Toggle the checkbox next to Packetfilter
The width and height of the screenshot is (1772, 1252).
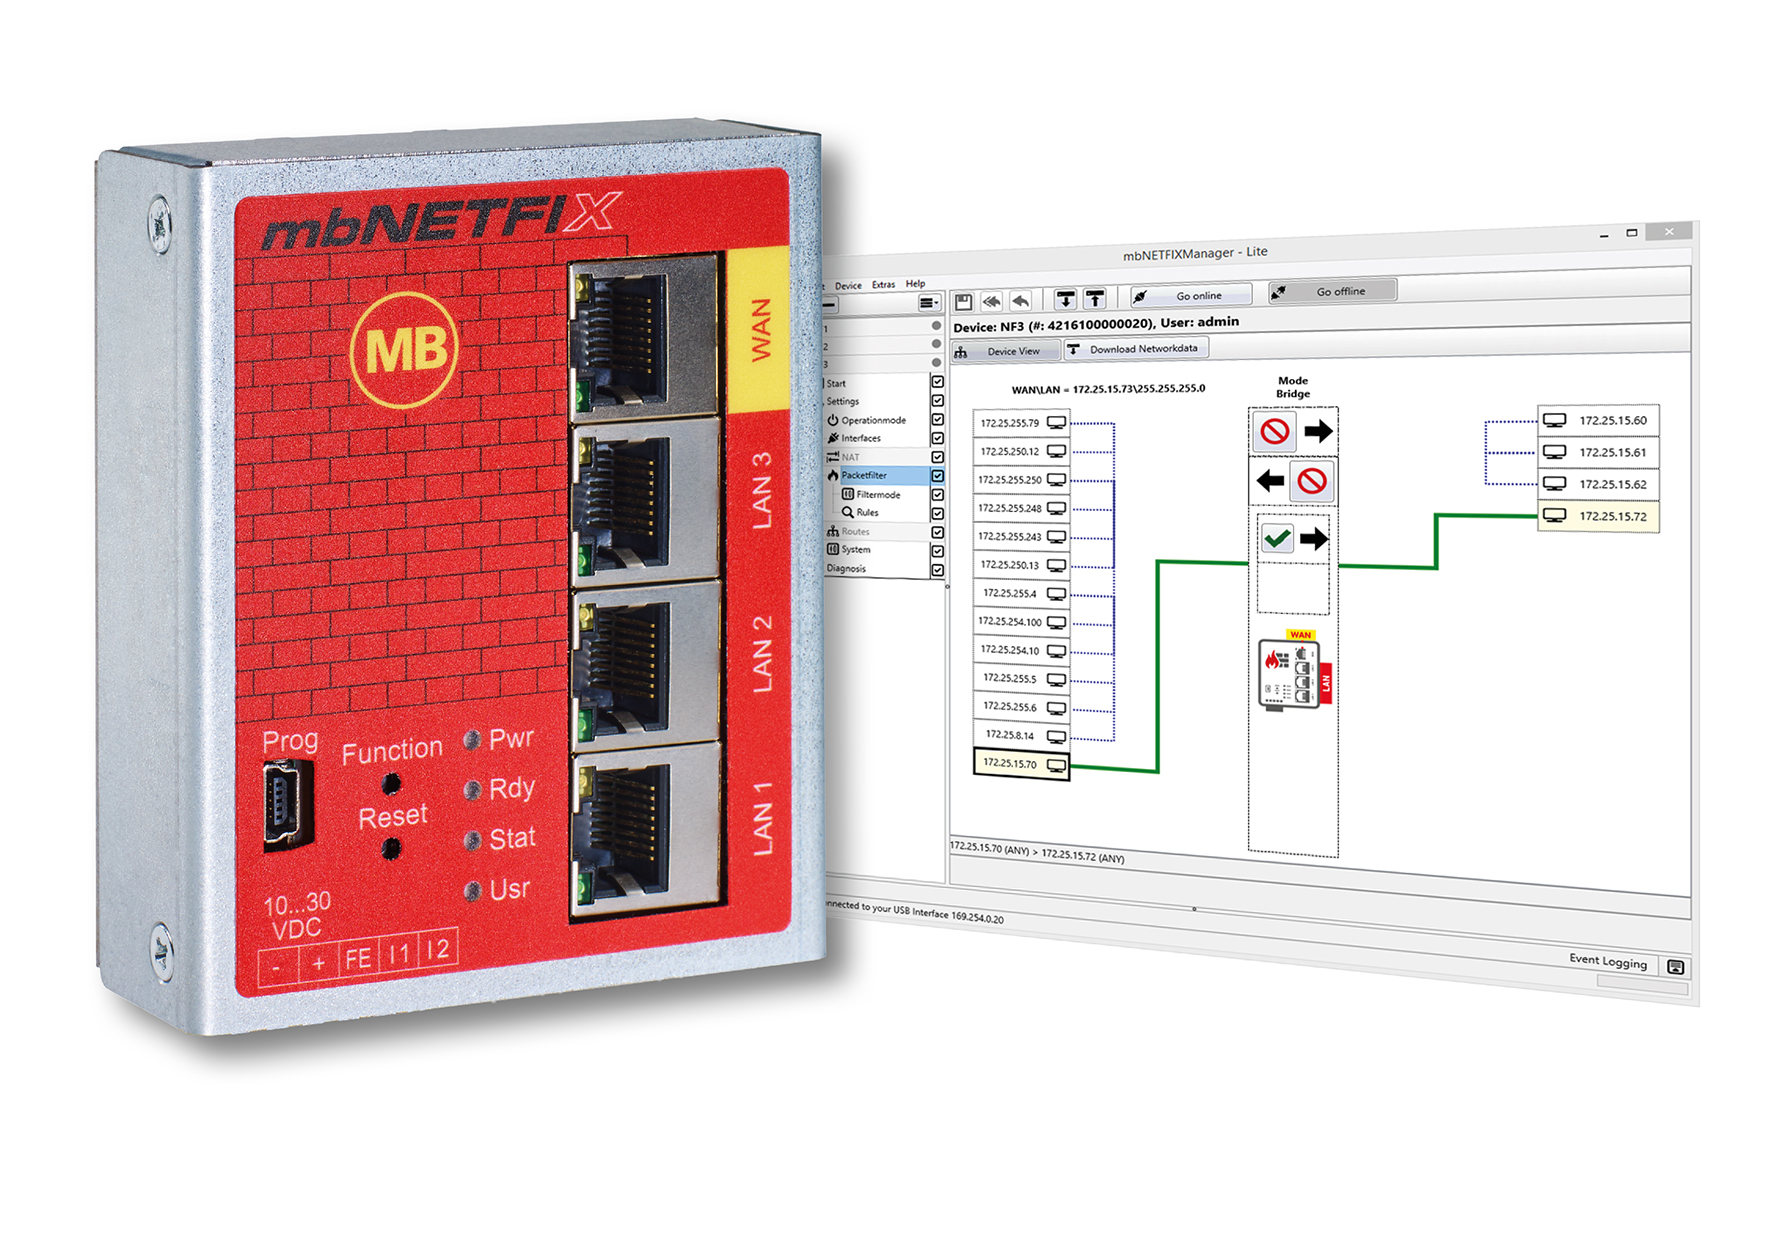pyautogui.click(x=938, y=476)
